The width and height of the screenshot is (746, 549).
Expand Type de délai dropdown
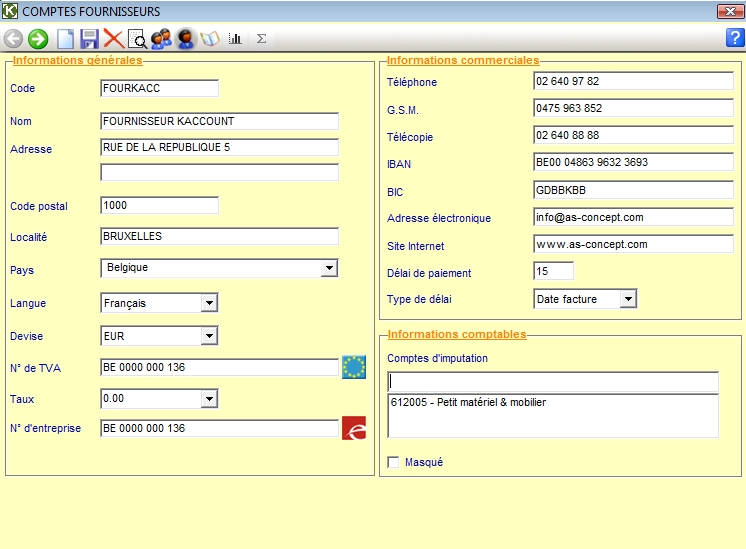point(628,299)
